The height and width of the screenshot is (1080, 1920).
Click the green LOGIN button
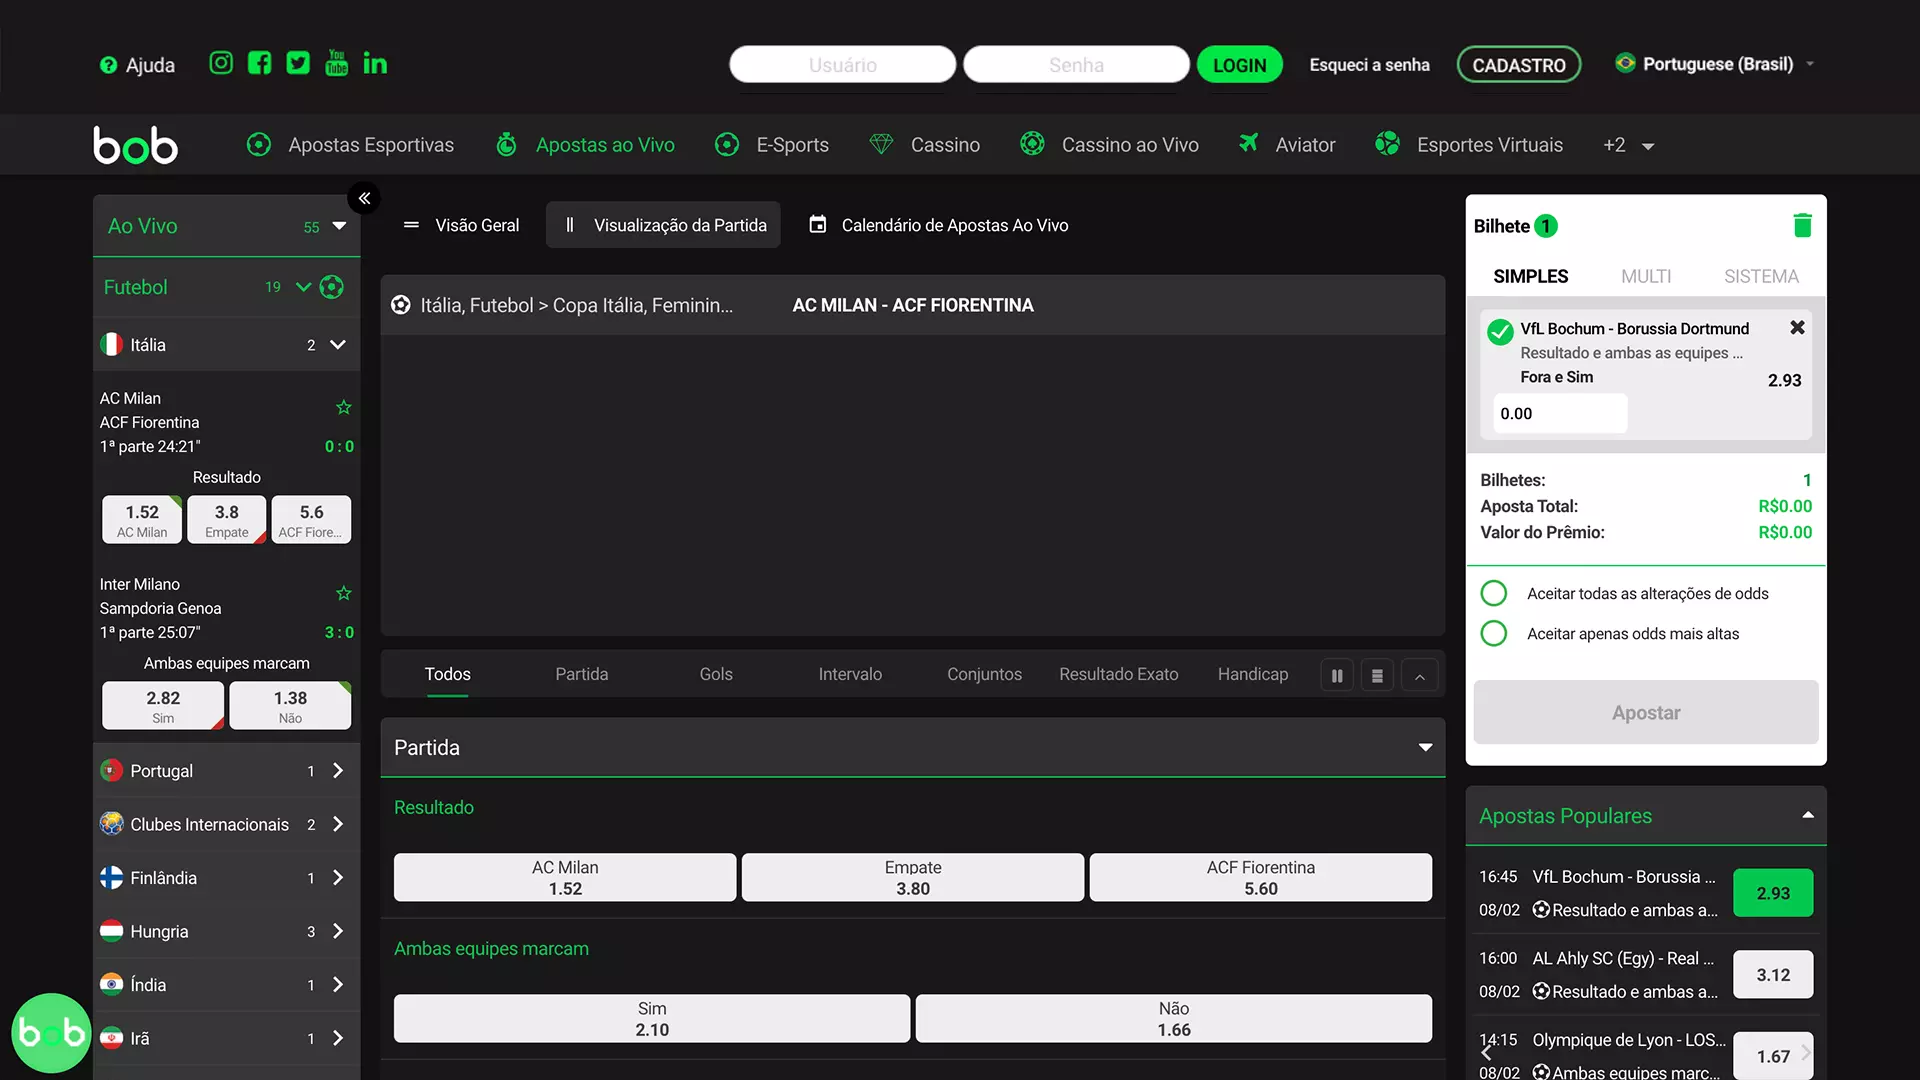point(1240,65)
